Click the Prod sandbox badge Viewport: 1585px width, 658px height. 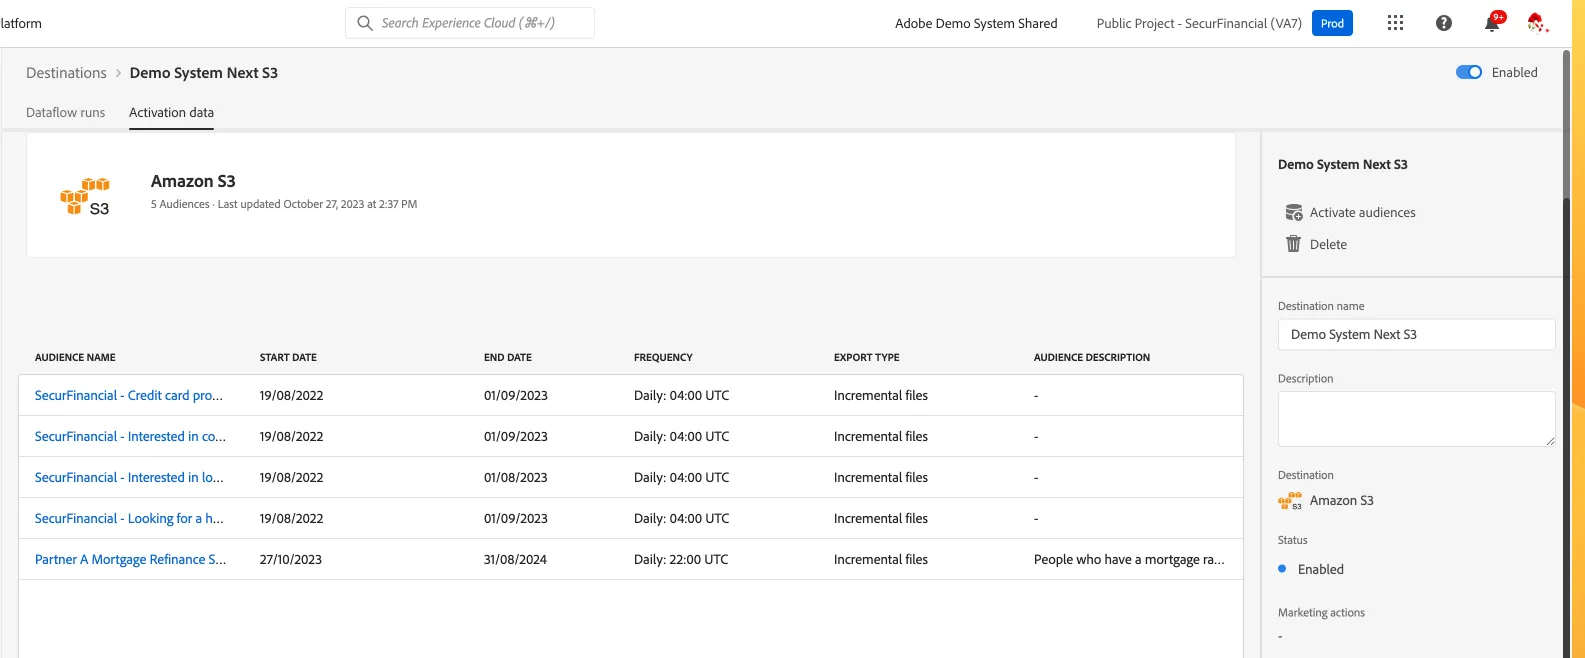tap(1332, 23)
